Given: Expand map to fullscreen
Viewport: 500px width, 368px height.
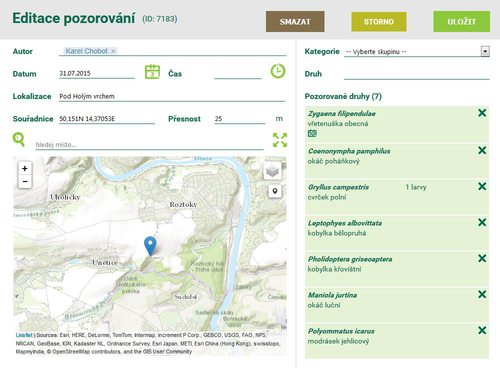Looking at the screenshot, I should (280, 140).
